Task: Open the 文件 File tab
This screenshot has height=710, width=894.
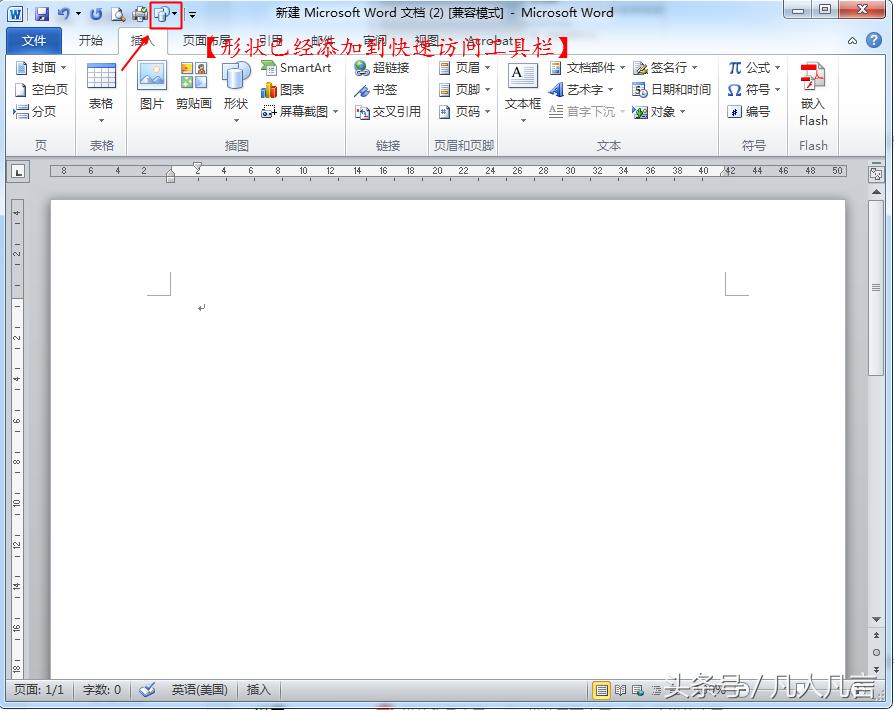Action: coord(34,41)
